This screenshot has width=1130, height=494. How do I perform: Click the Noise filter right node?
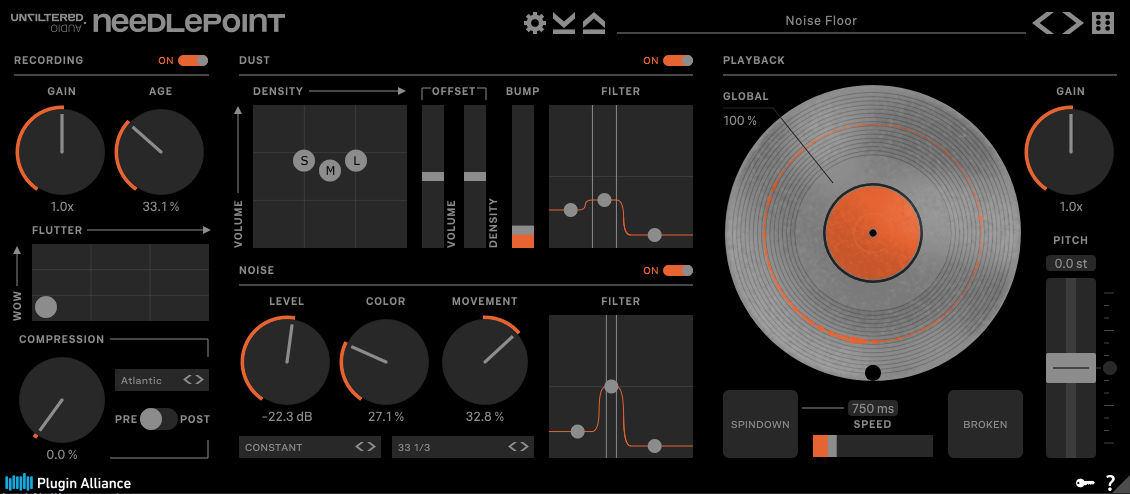coord(654,446)
